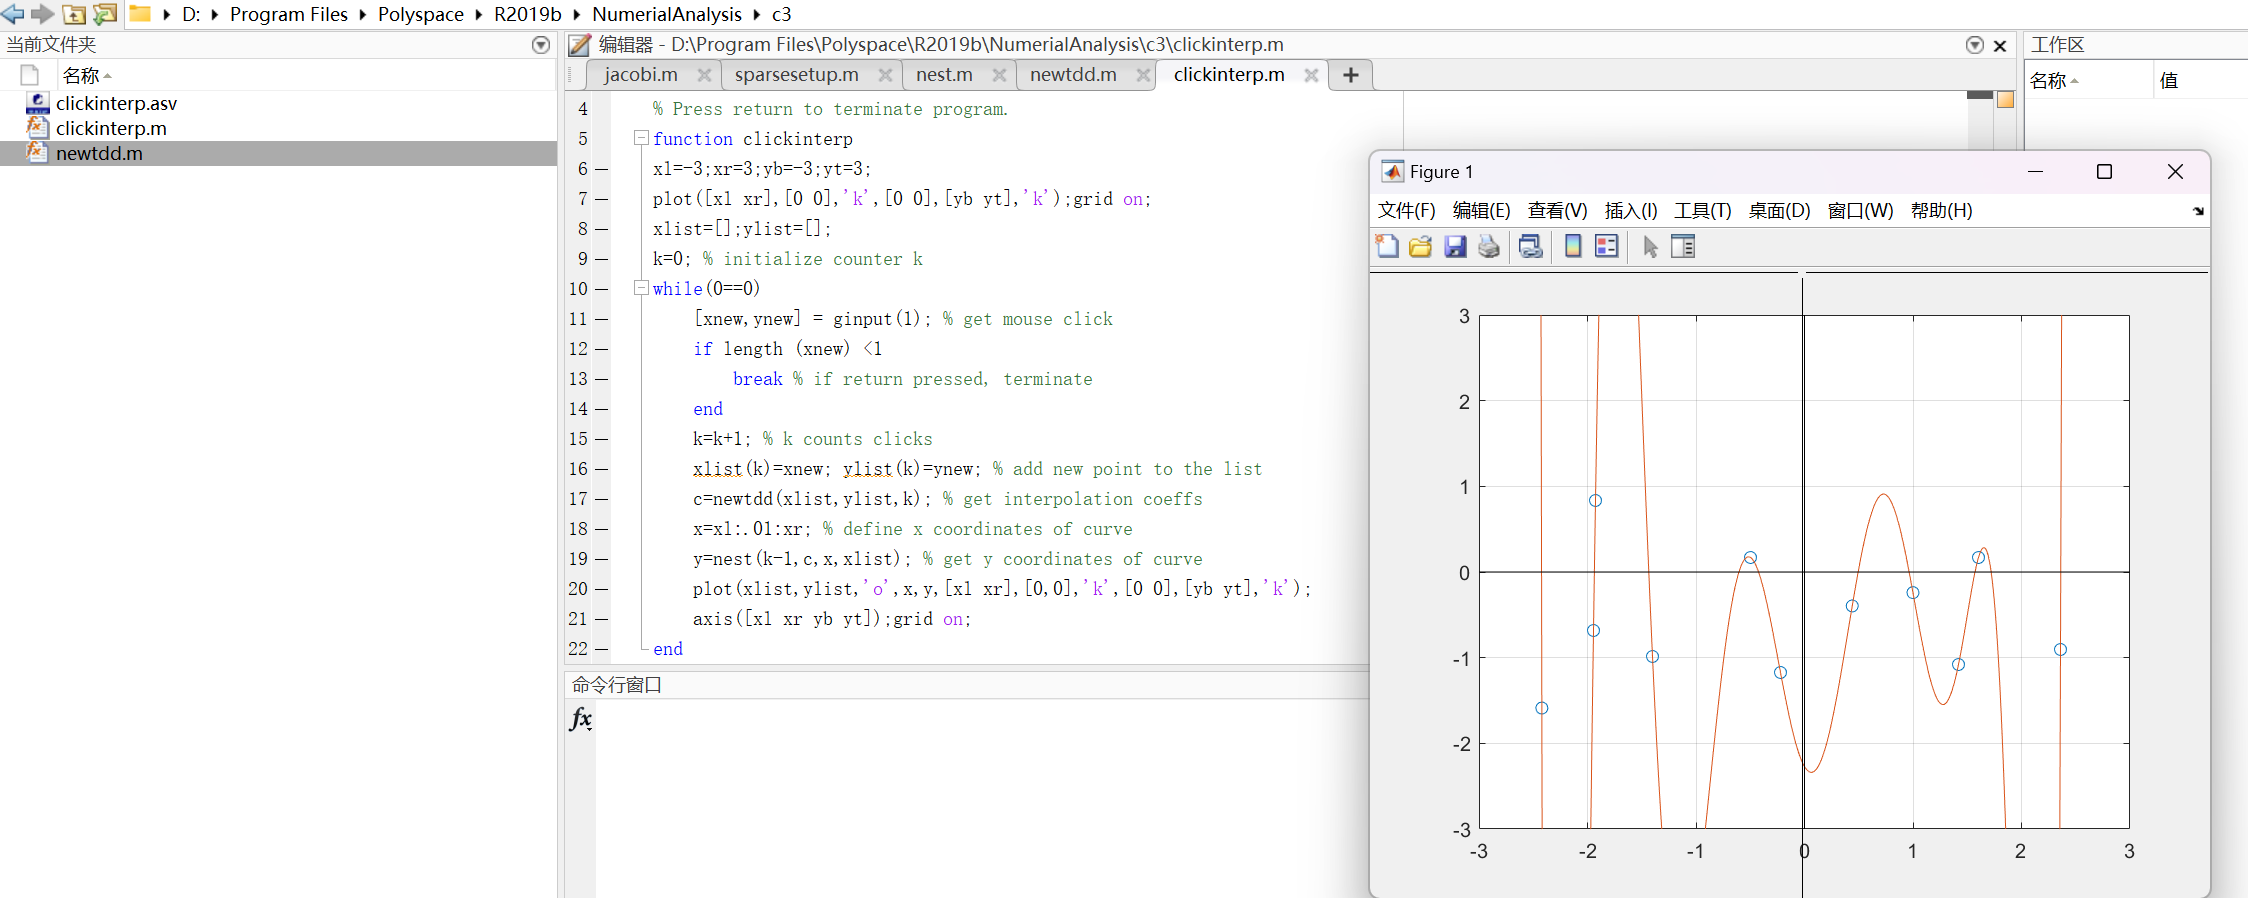The height and width of the screenshot is (898, 2248).
Task: Switch to the jacobi.m tab
Action: point(641,75)
